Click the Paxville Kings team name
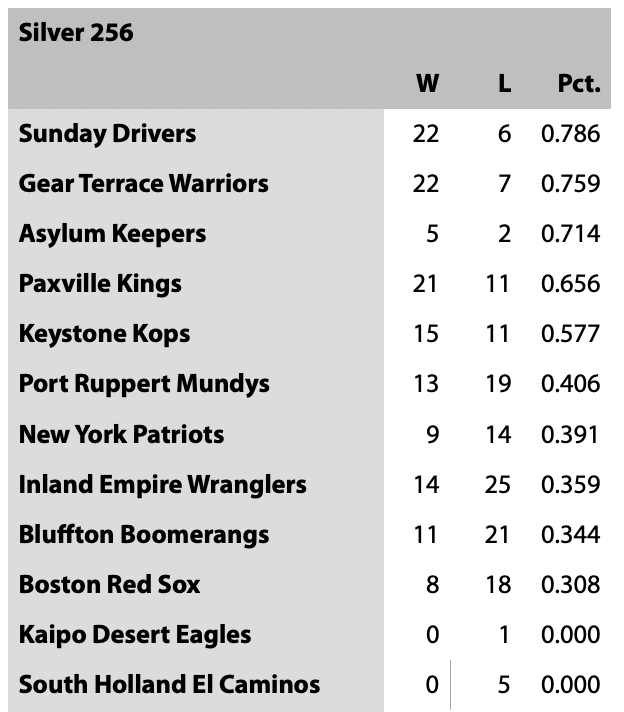Image resolution: width=624 pixels, height=712 pixels. click(x=100, y=284)
